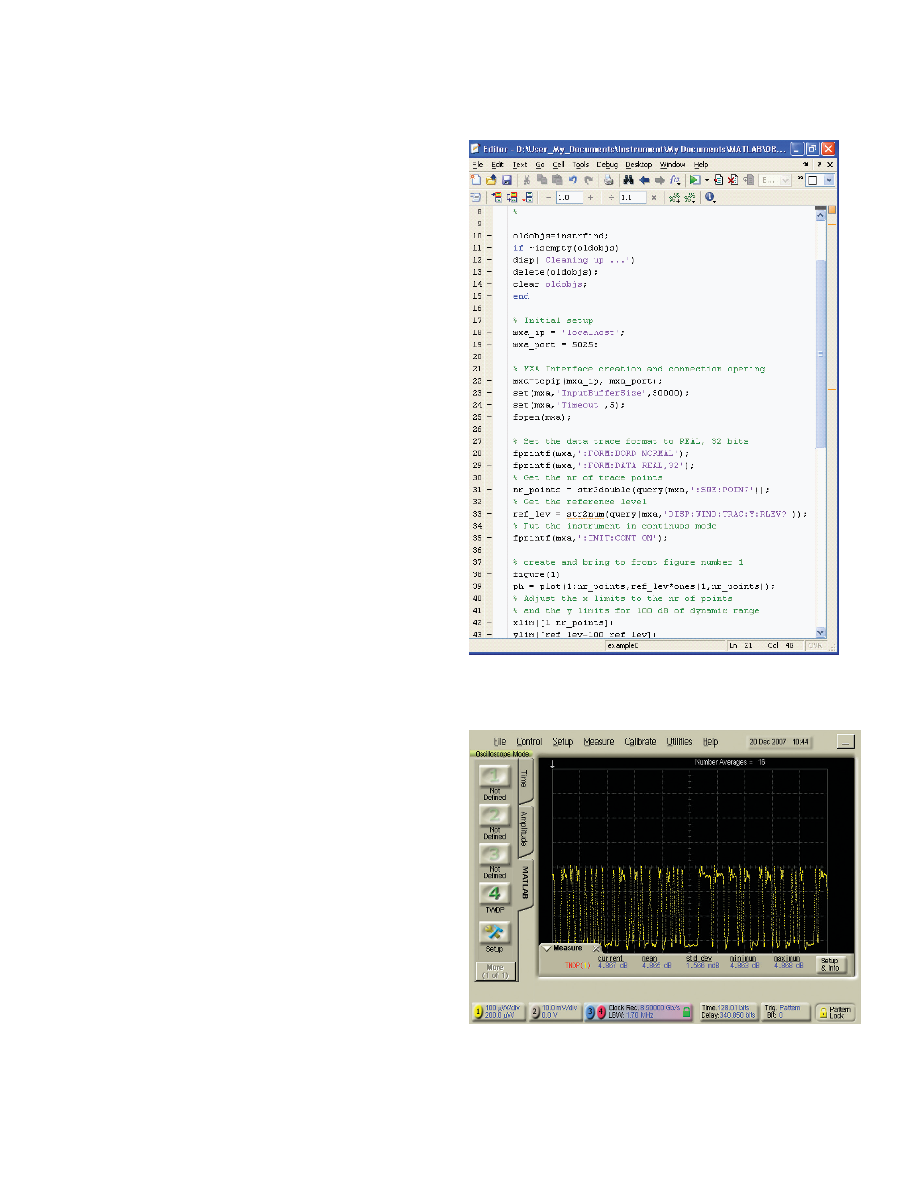
Task: Run the script with the green play icon
Action: (695, 180)
